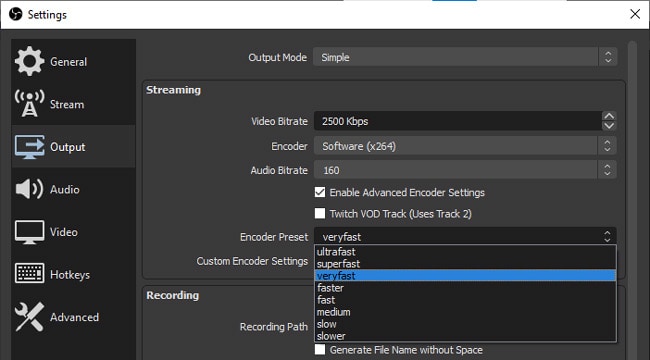Open the Audio Bitrate 160 dropdown
Viewport: 650px width, 360px height.
[465, 170]
